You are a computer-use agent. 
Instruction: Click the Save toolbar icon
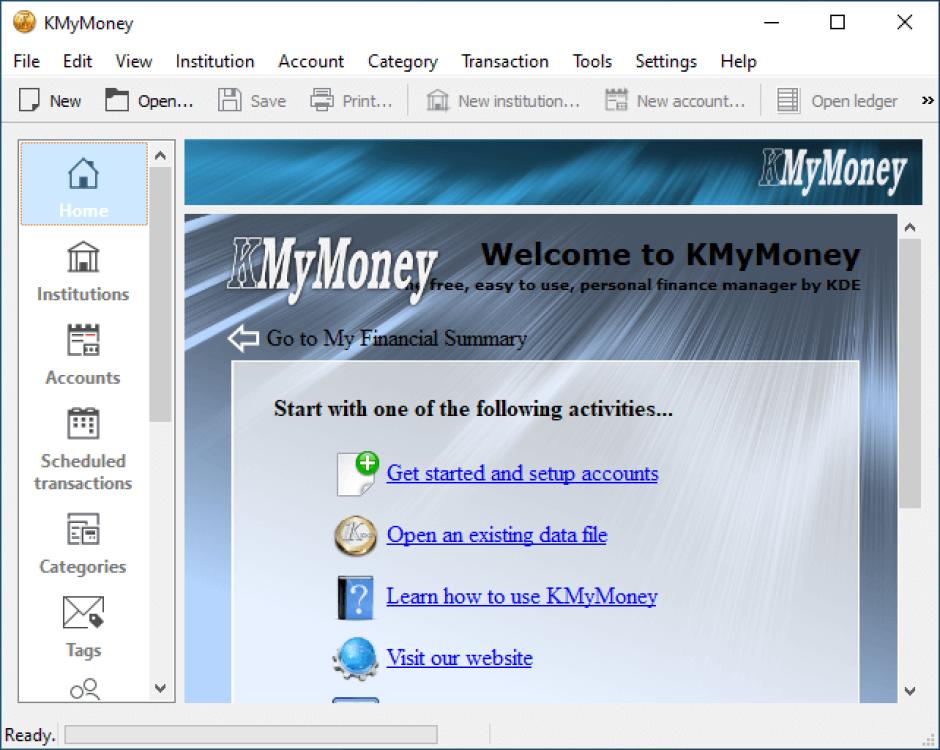pyautogui.click(x=229, y=100)
